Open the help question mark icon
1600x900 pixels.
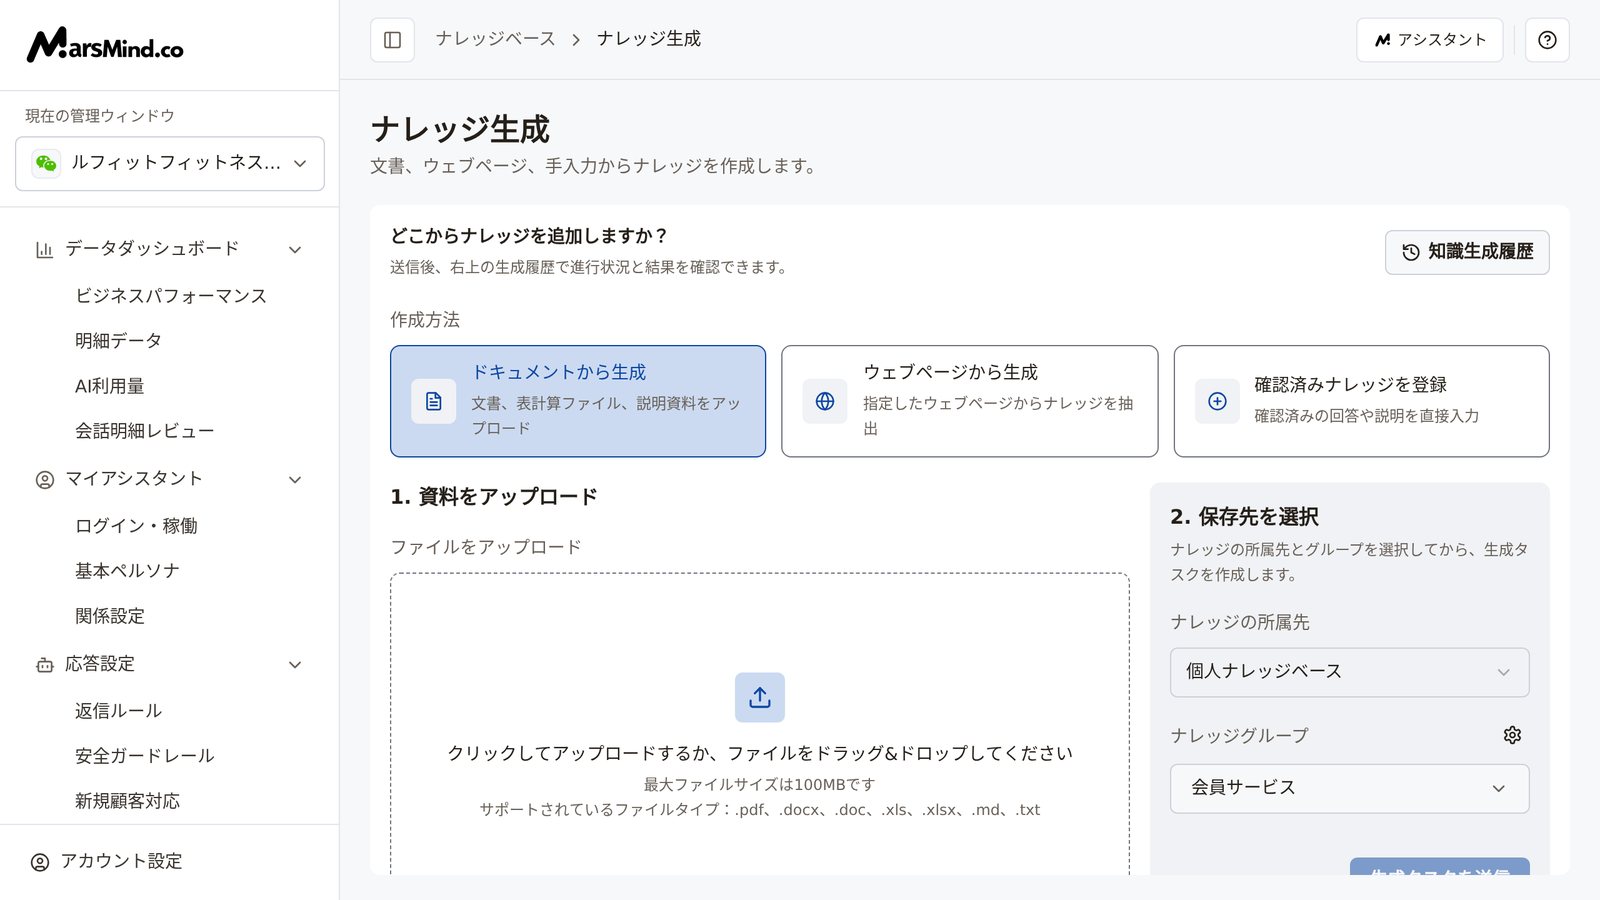(x=1547, y=40)
